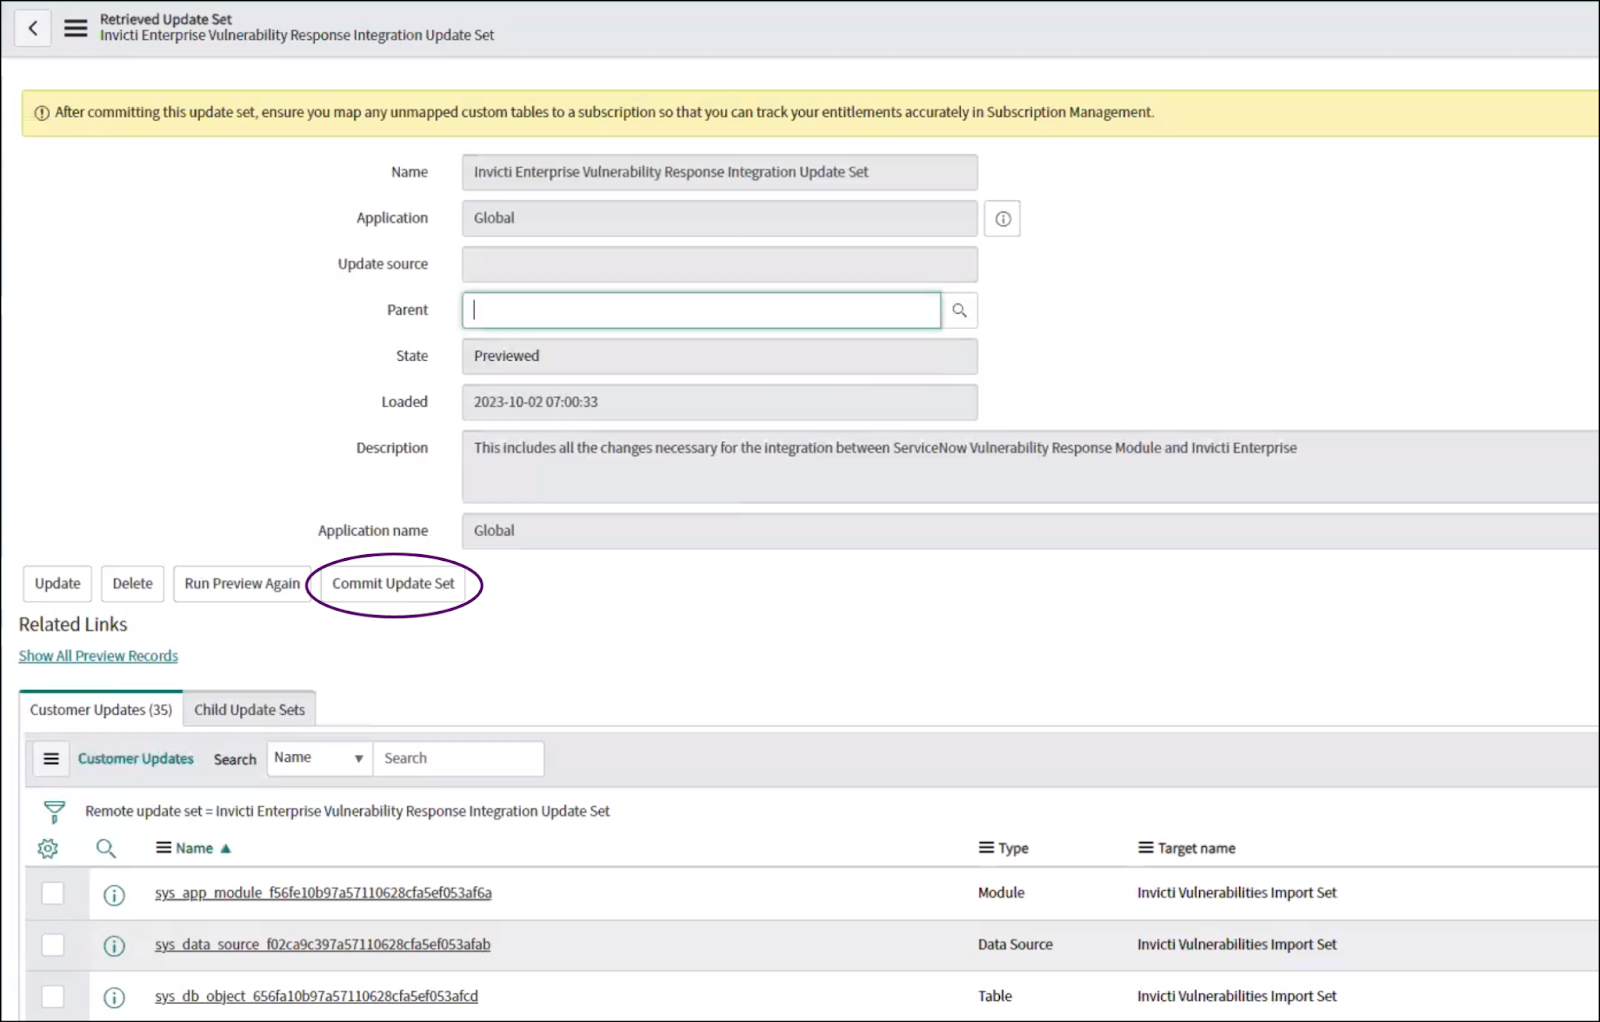Screen dimensions: 1600x1022
Task: Click the Parent field lookup magnifier icon
Action: pos(959,311)
